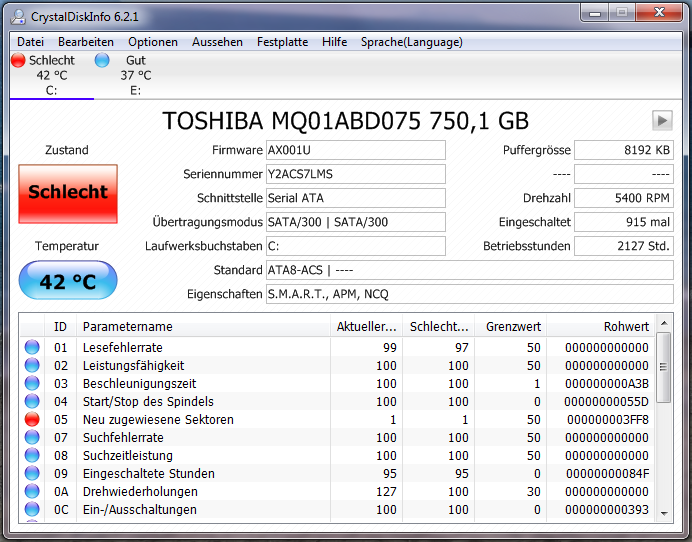Screen dimensions: 692x542
Task: Click the disk title TOSHIBA MQ01ABD075 750,1 GB
Action: tap(346, 120)
